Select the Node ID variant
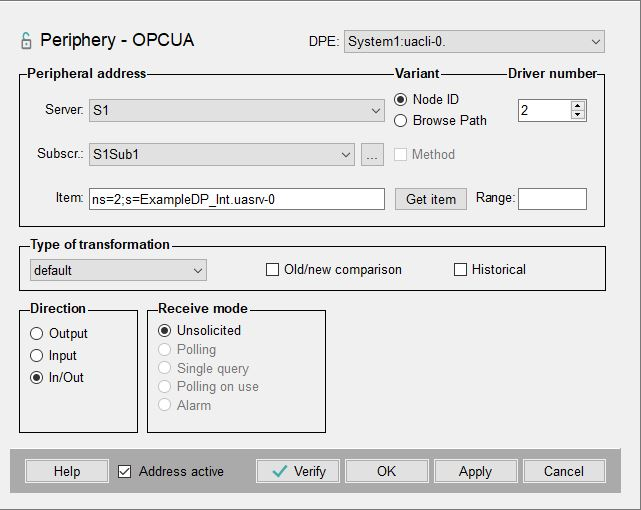641x510 pixels. [401, 100]
